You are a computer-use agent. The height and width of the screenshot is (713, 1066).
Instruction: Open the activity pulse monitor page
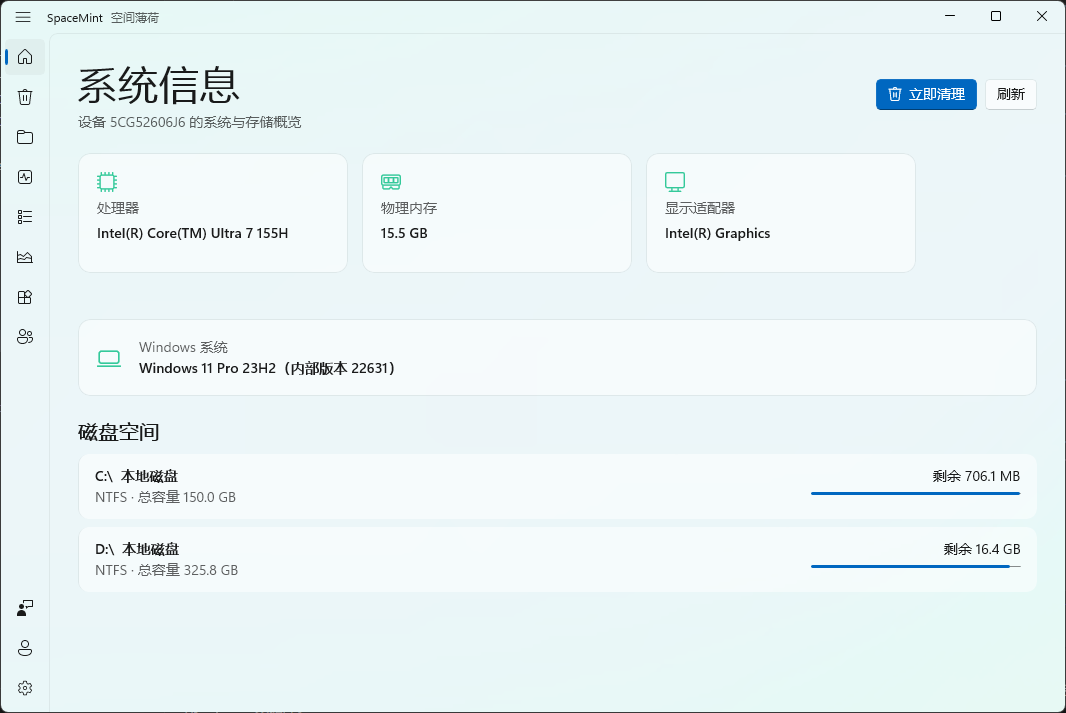[25, 177]
